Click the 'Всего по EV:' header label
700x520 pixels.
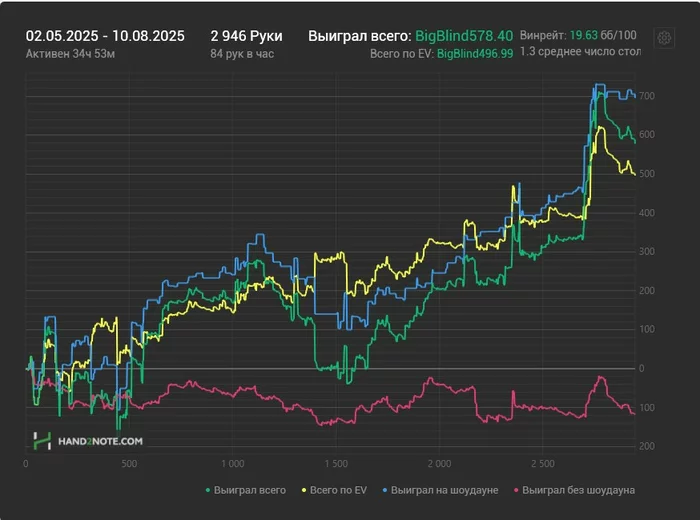[402, 54]
